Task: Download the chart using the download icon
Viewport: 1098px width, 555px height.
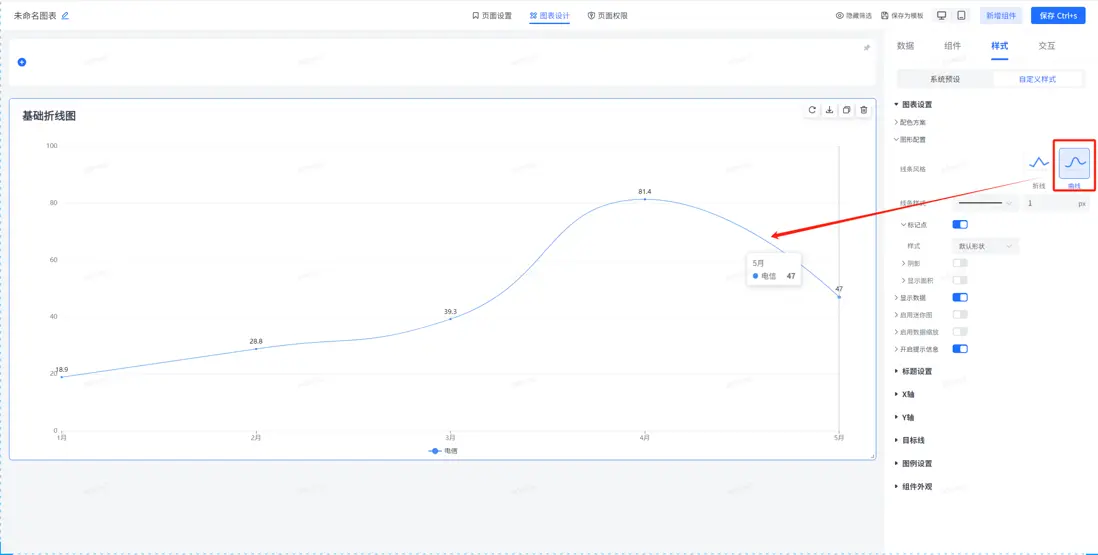Action: (x=829, y=110)
